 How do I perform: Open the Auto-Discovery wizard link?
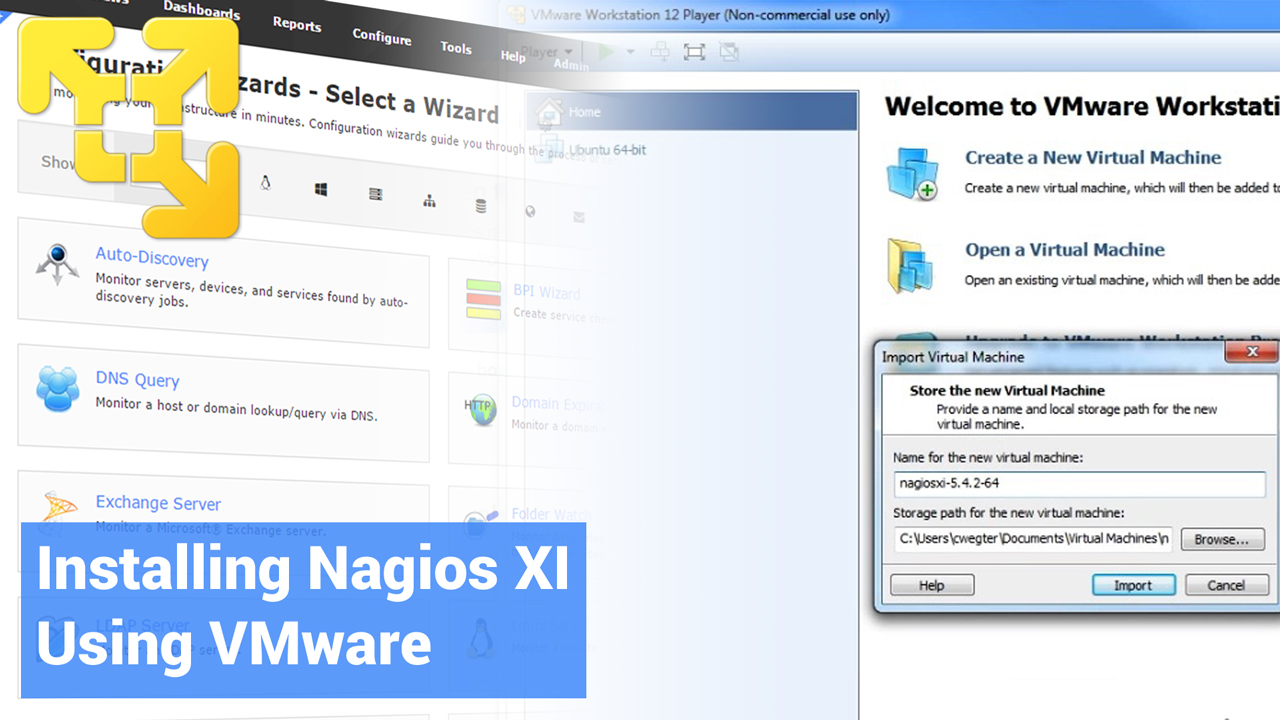tap(152, 259)
